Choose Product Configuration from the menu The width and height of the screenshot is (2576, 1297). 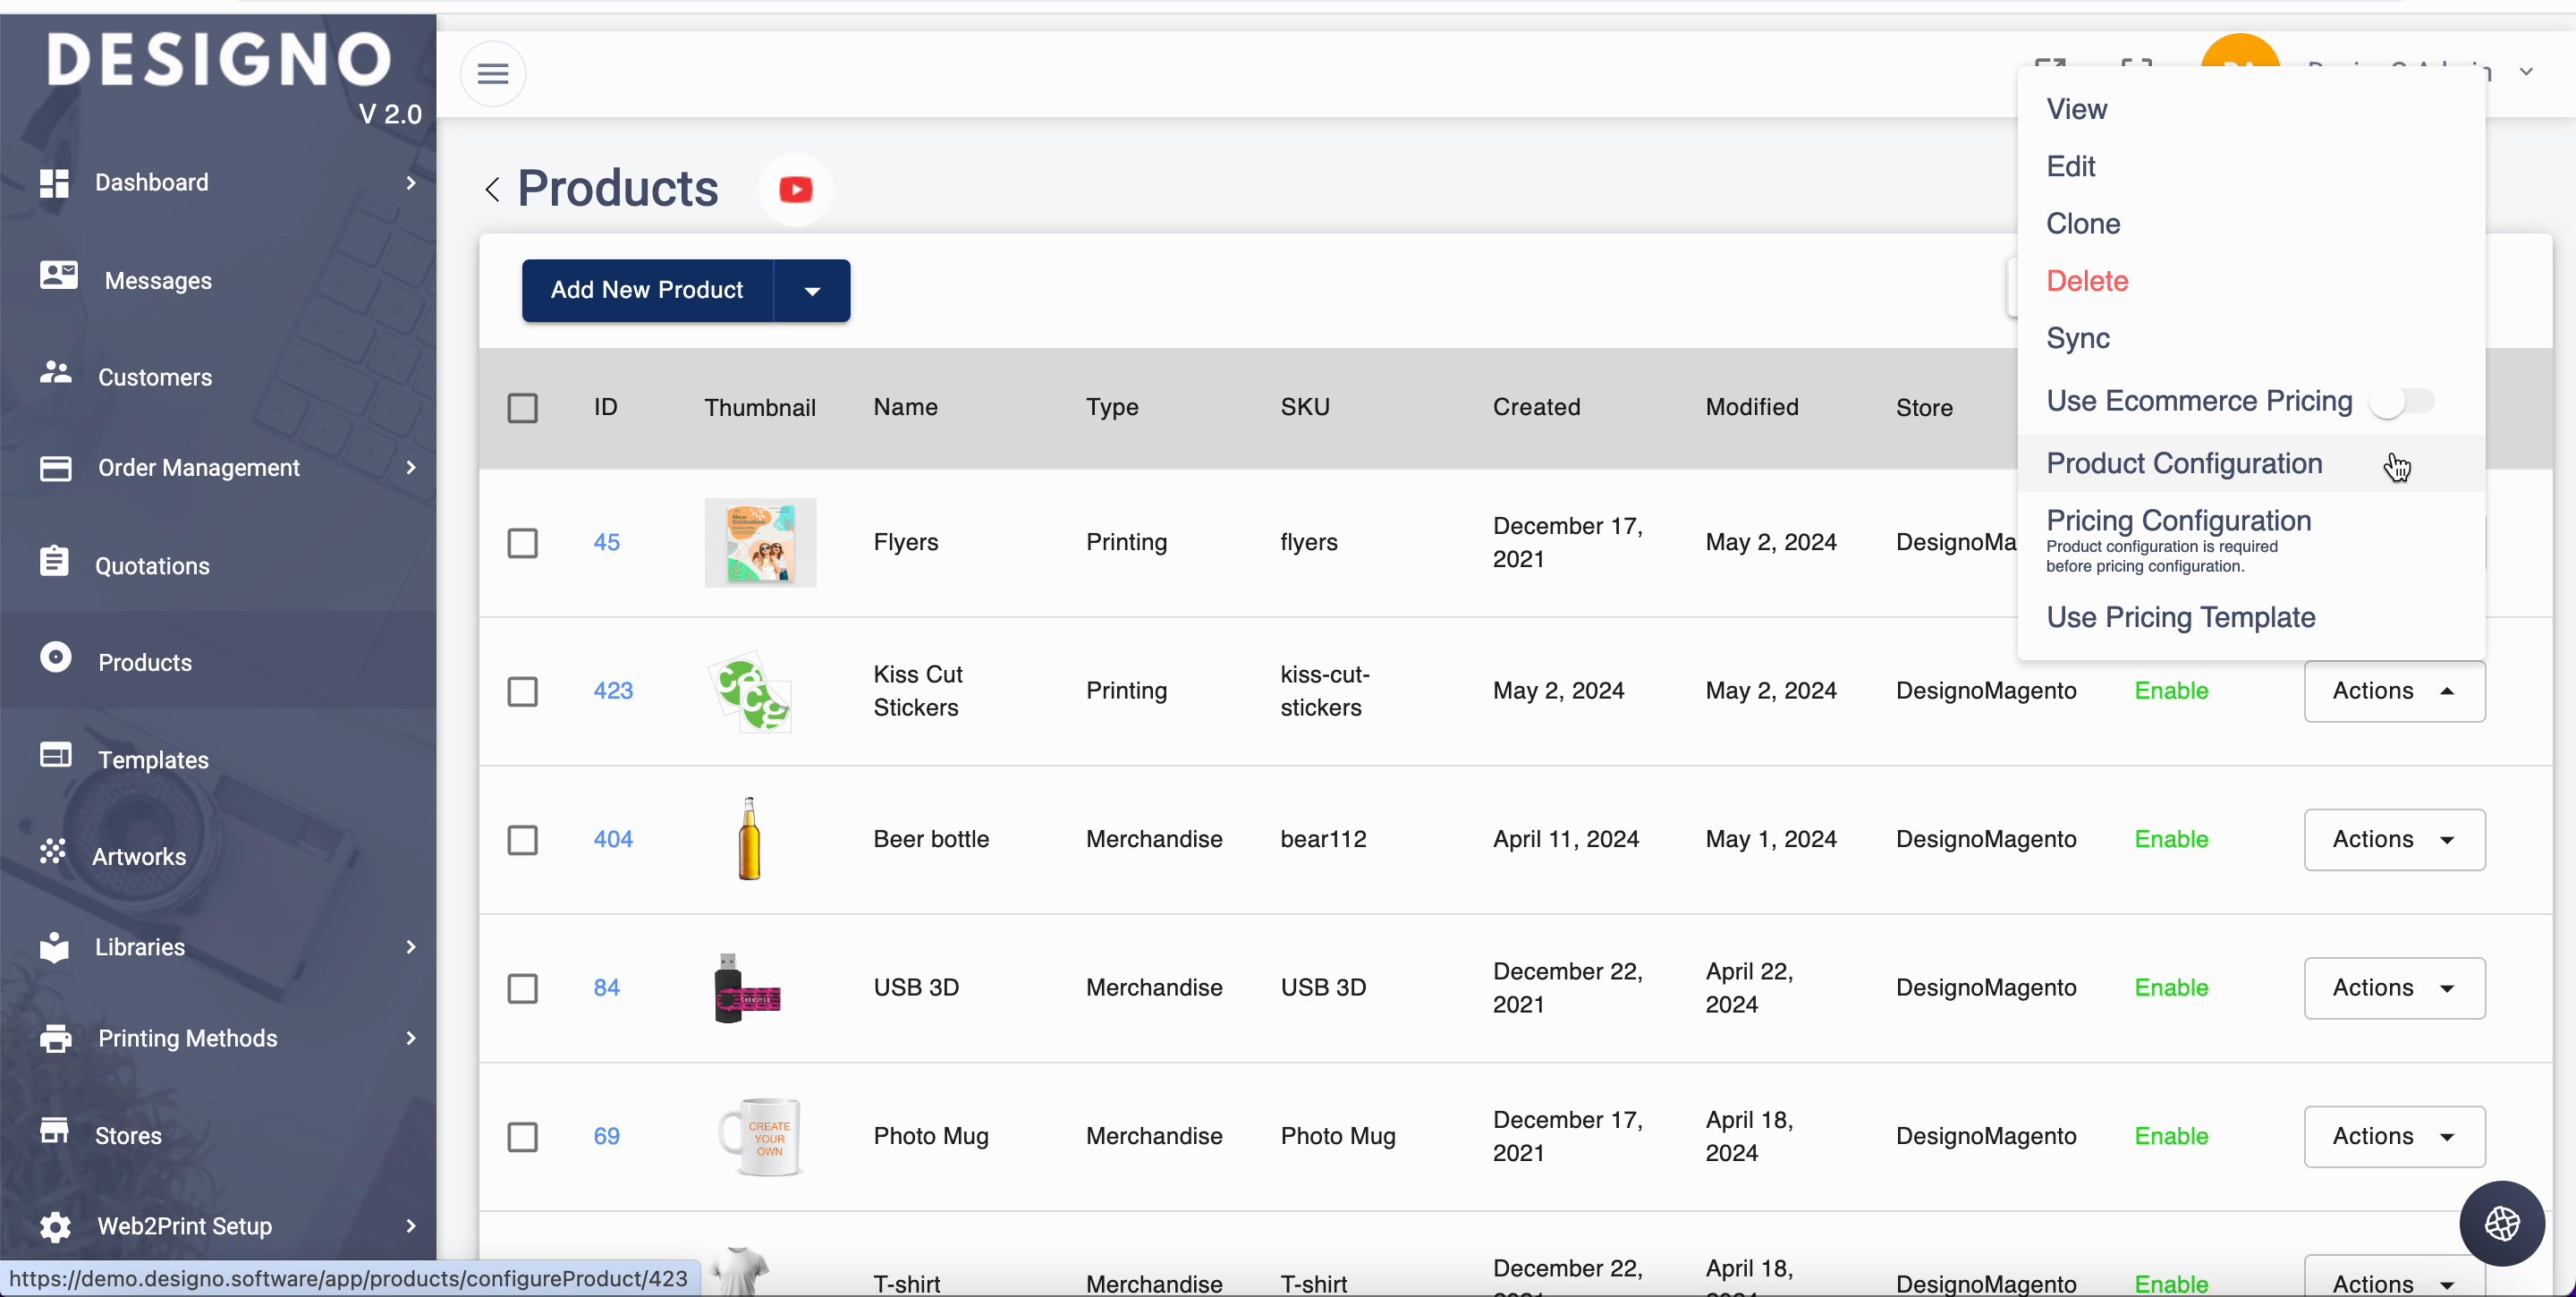pyautogui.click(x=2183, y=464)
